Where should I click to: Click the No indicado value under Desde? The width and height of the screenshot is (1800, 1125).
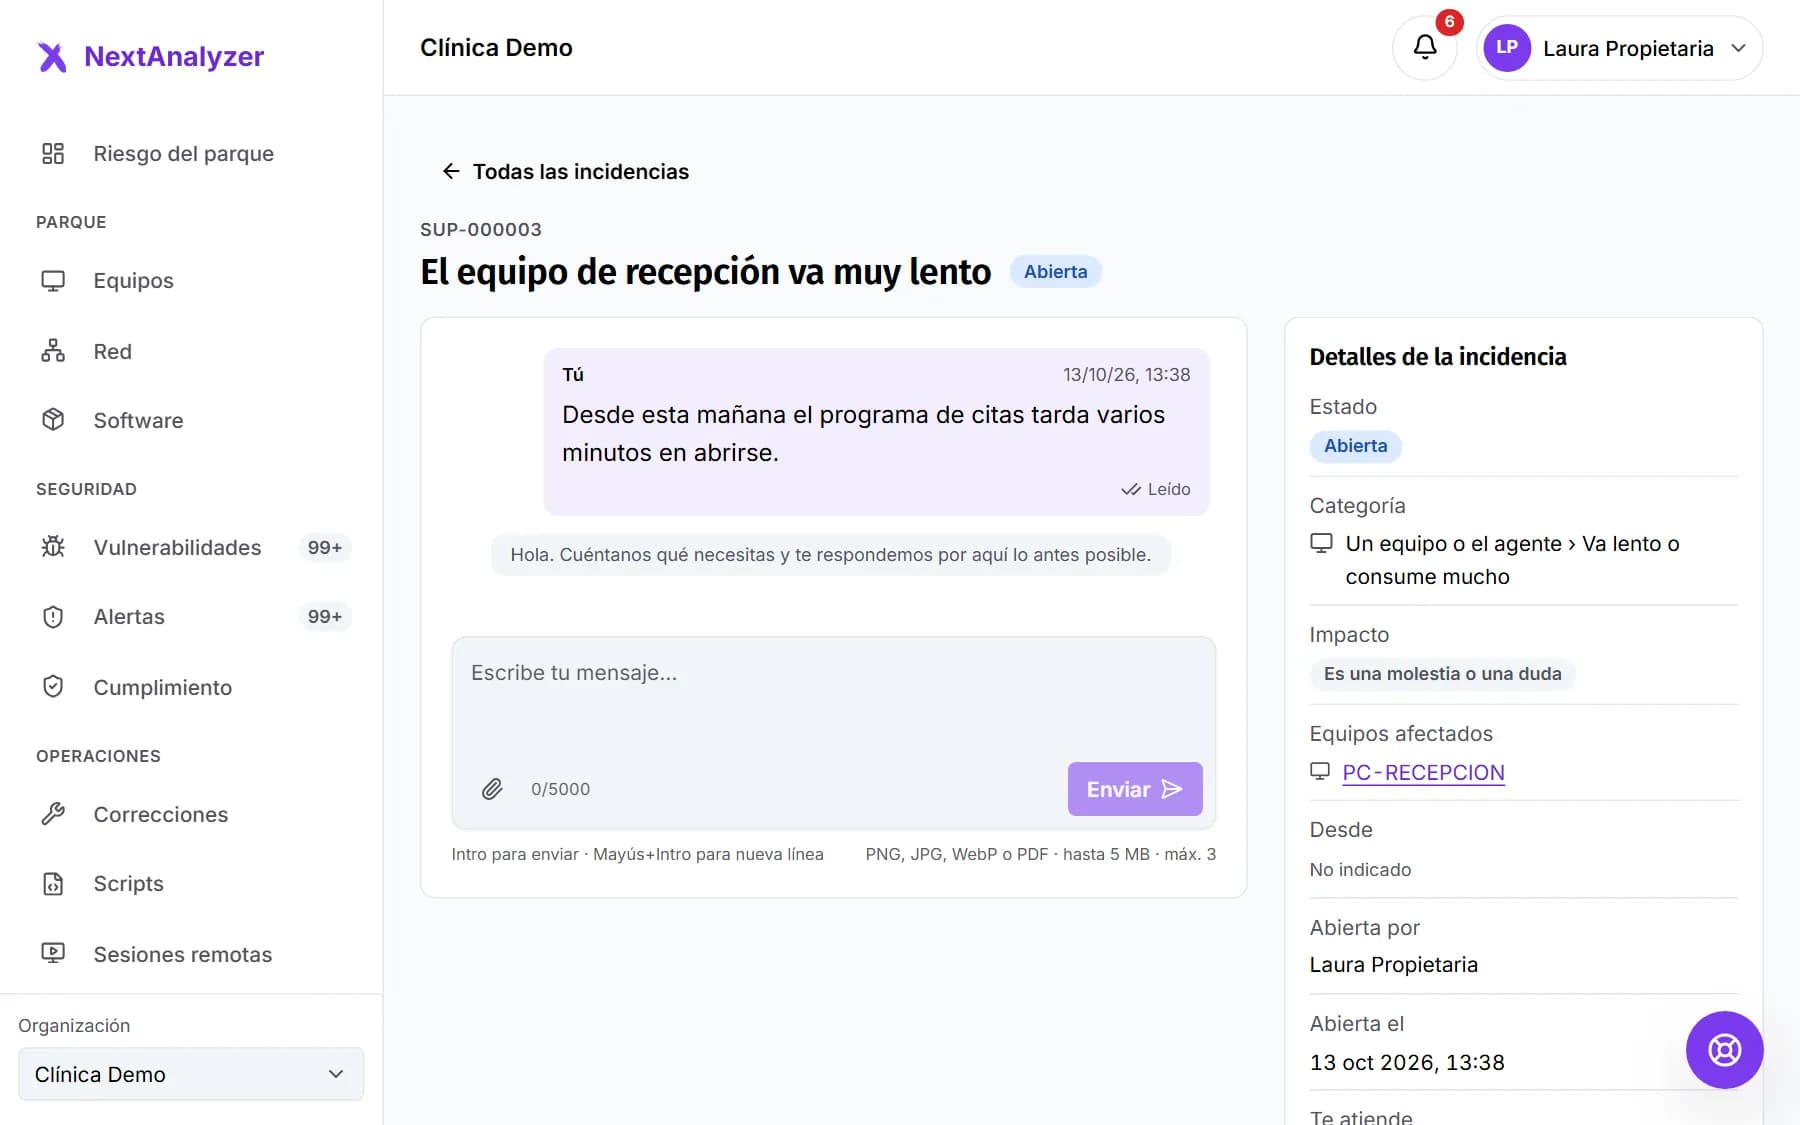tap(1361, 870)
